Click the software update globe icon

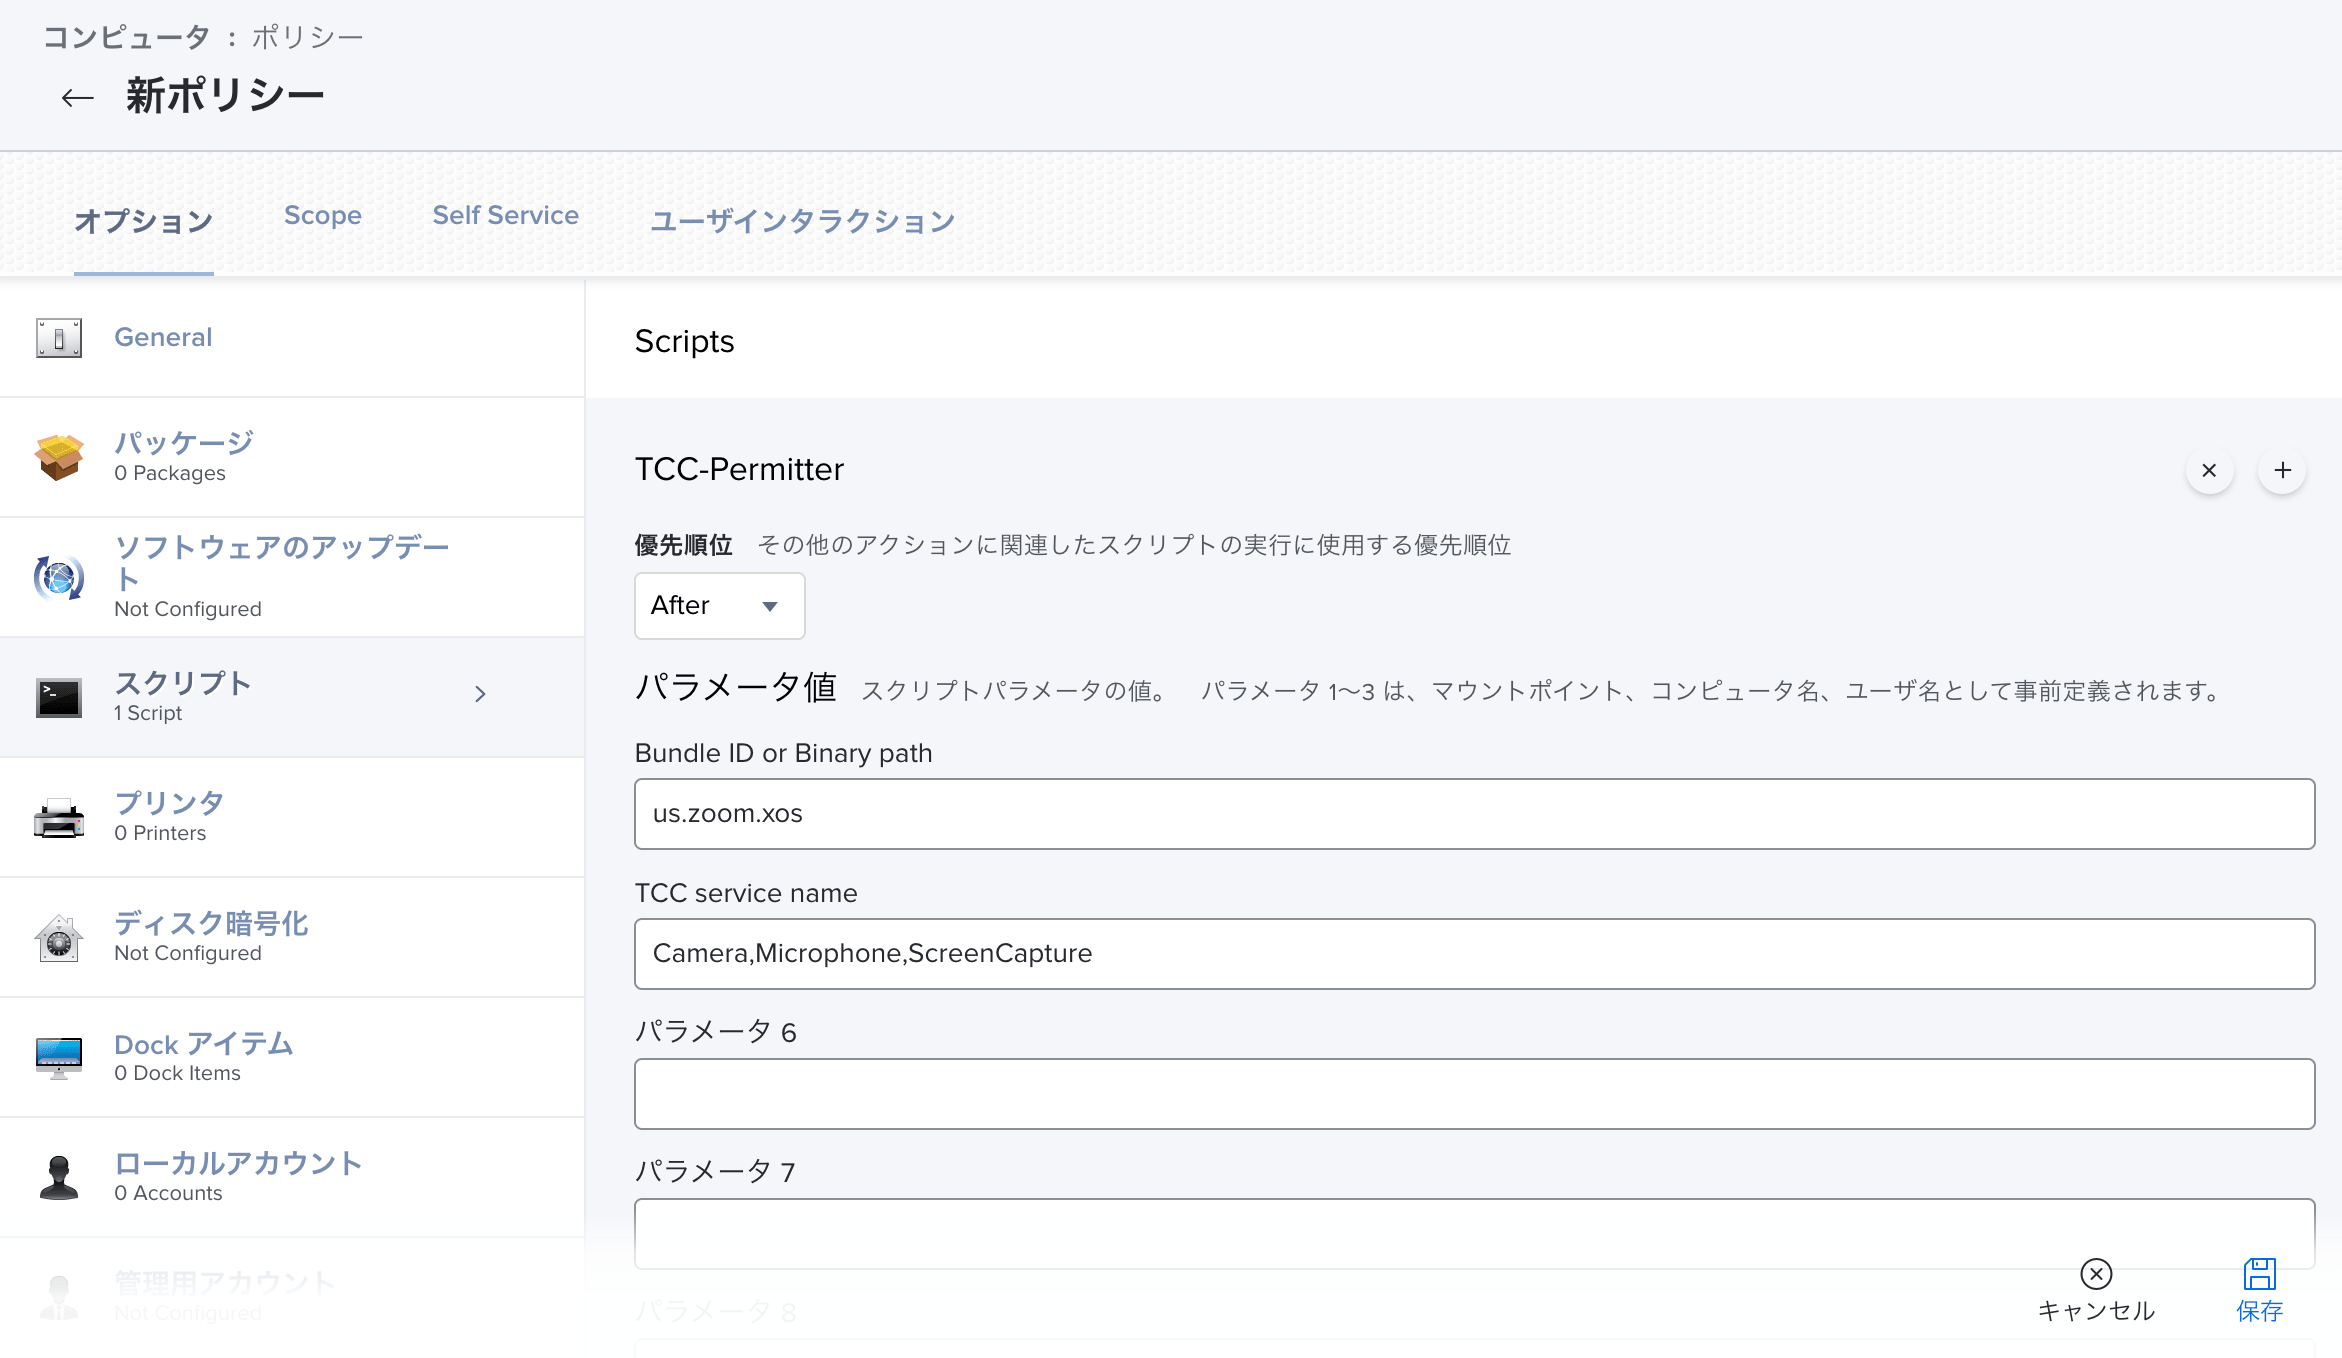(x=59, y=577)
